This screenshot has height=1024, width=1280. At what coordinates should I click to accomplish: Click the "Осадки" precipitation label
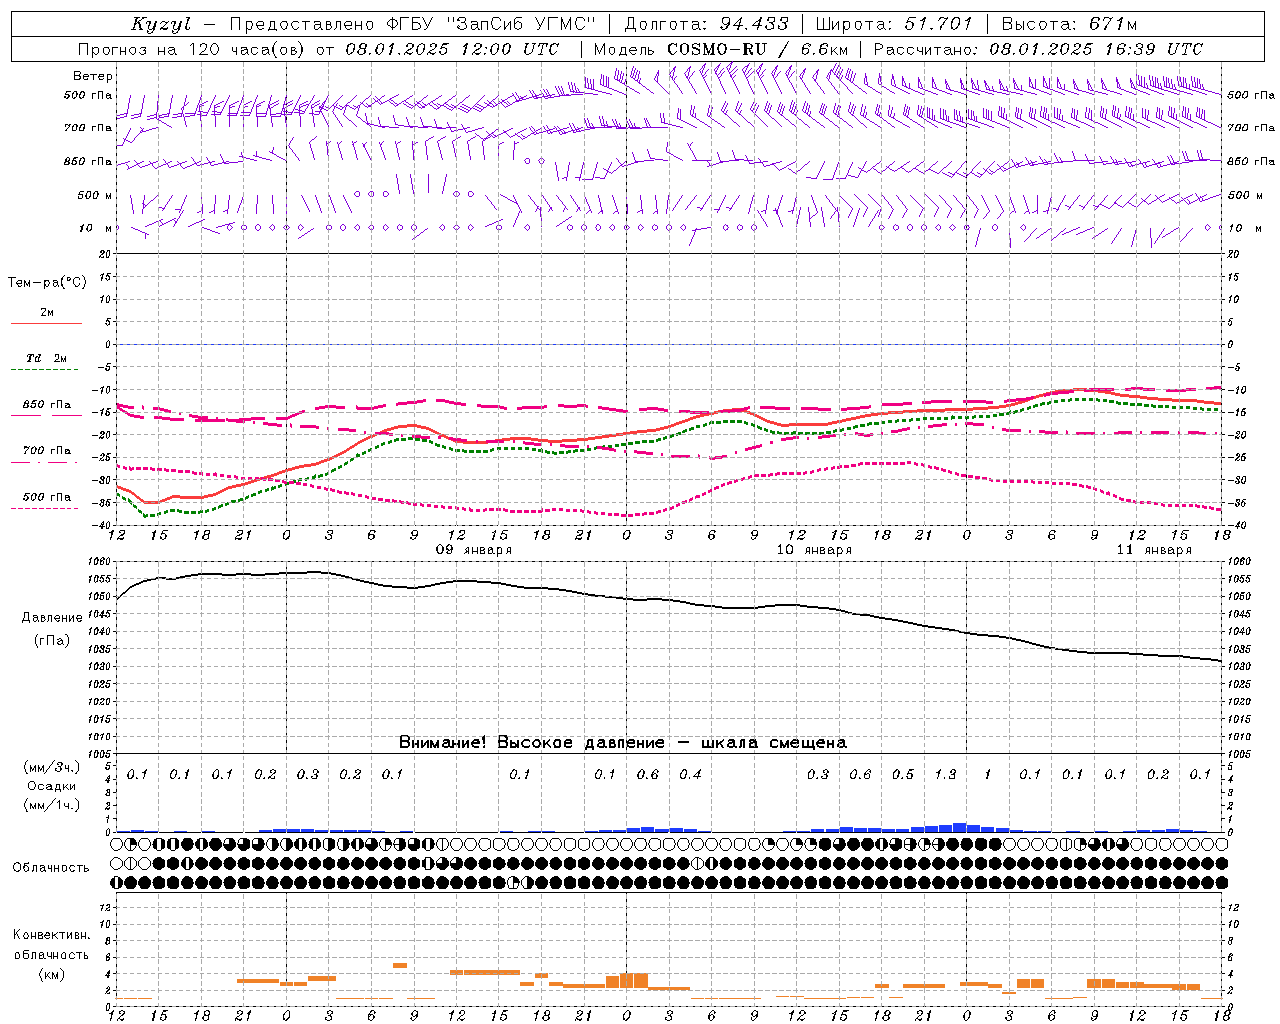[52, 786]
